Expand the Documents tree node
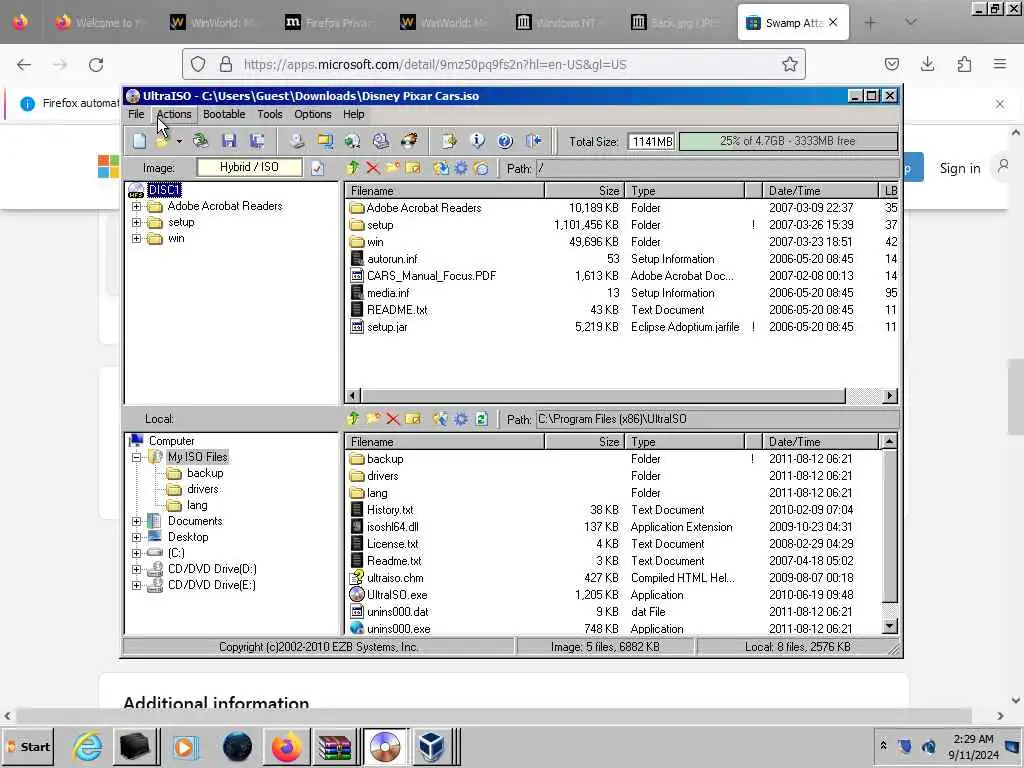The height and width of the screenshot is (768, 1024). click(x=136, y=521)
